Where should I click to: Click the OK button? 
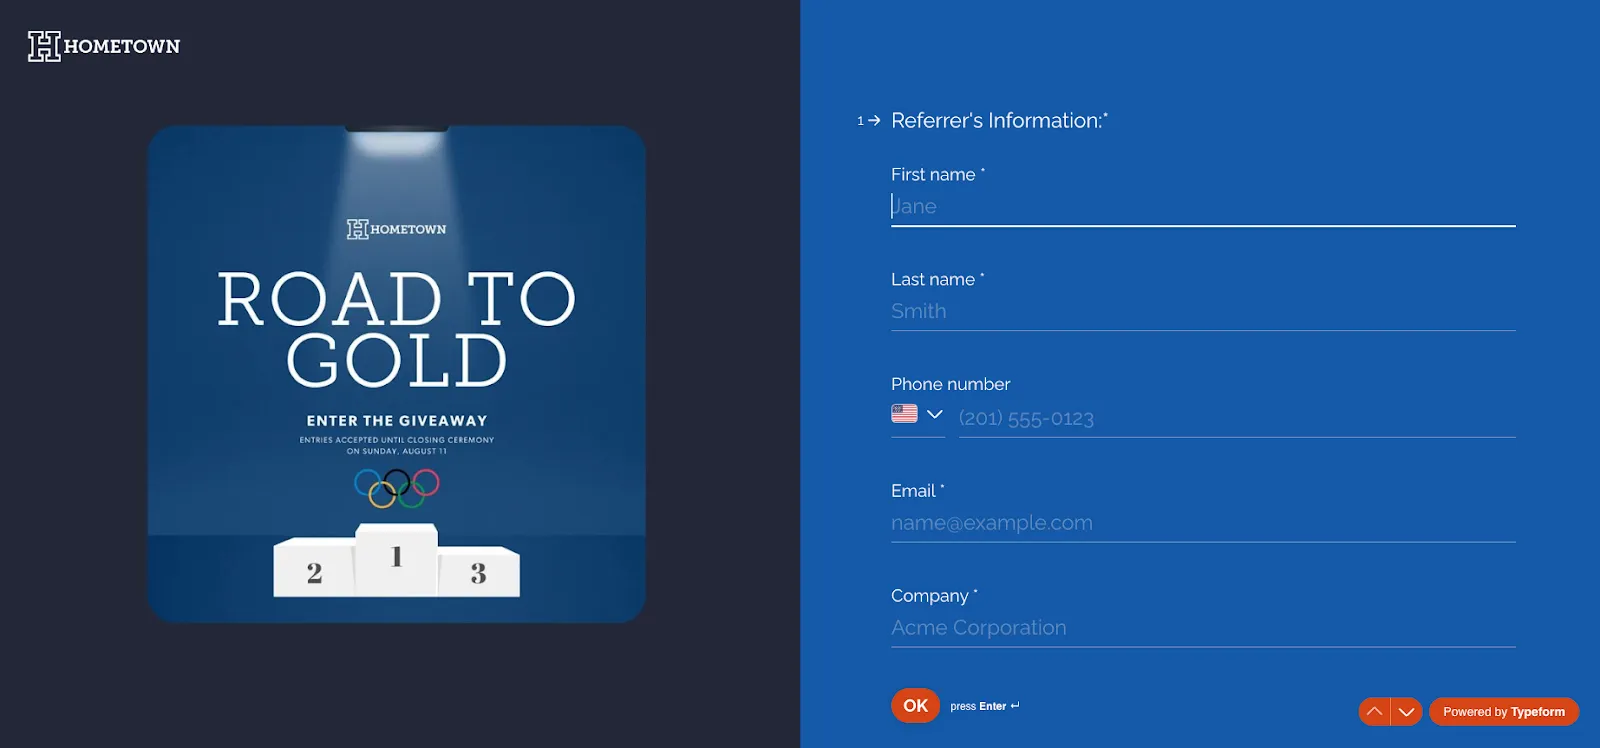pos(915,706)
